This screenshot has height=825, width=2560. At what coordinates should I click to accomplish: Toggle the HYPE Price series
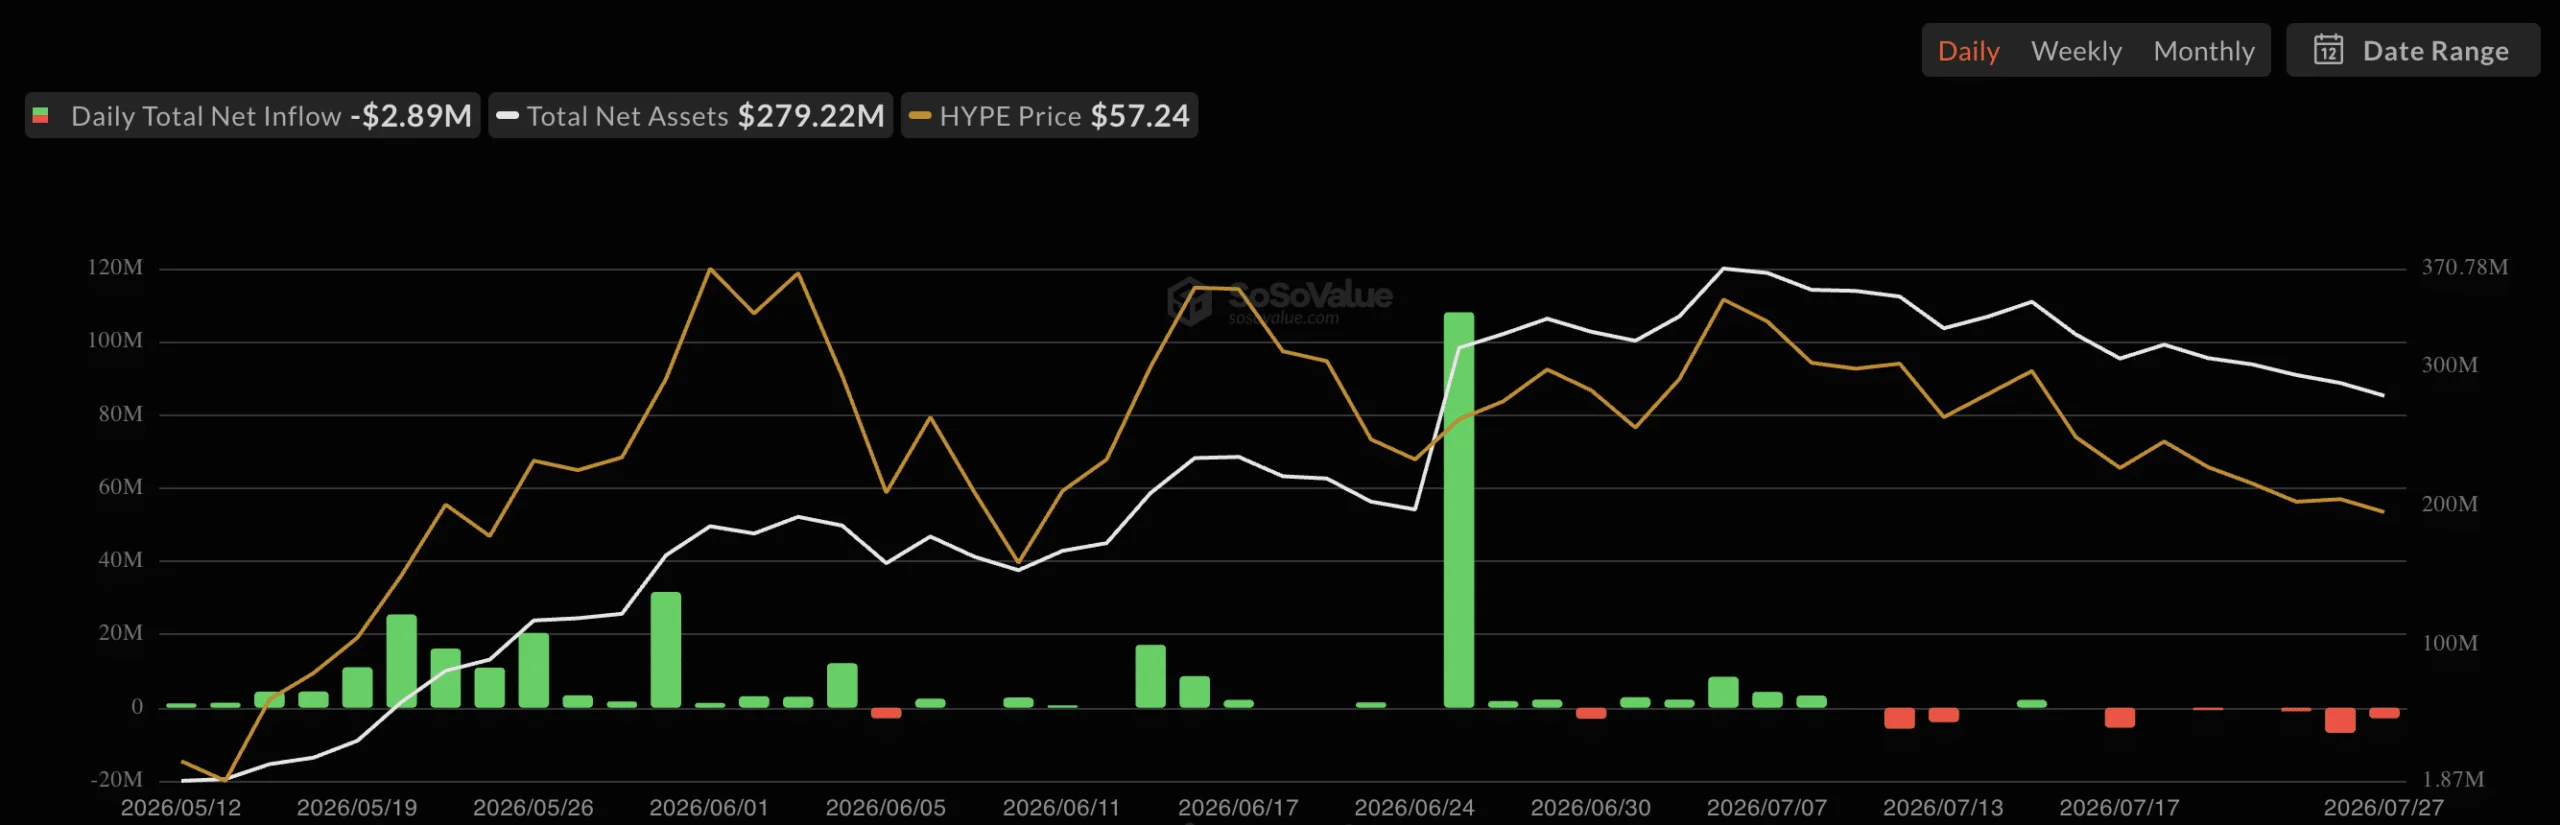tap(1049, 116)
